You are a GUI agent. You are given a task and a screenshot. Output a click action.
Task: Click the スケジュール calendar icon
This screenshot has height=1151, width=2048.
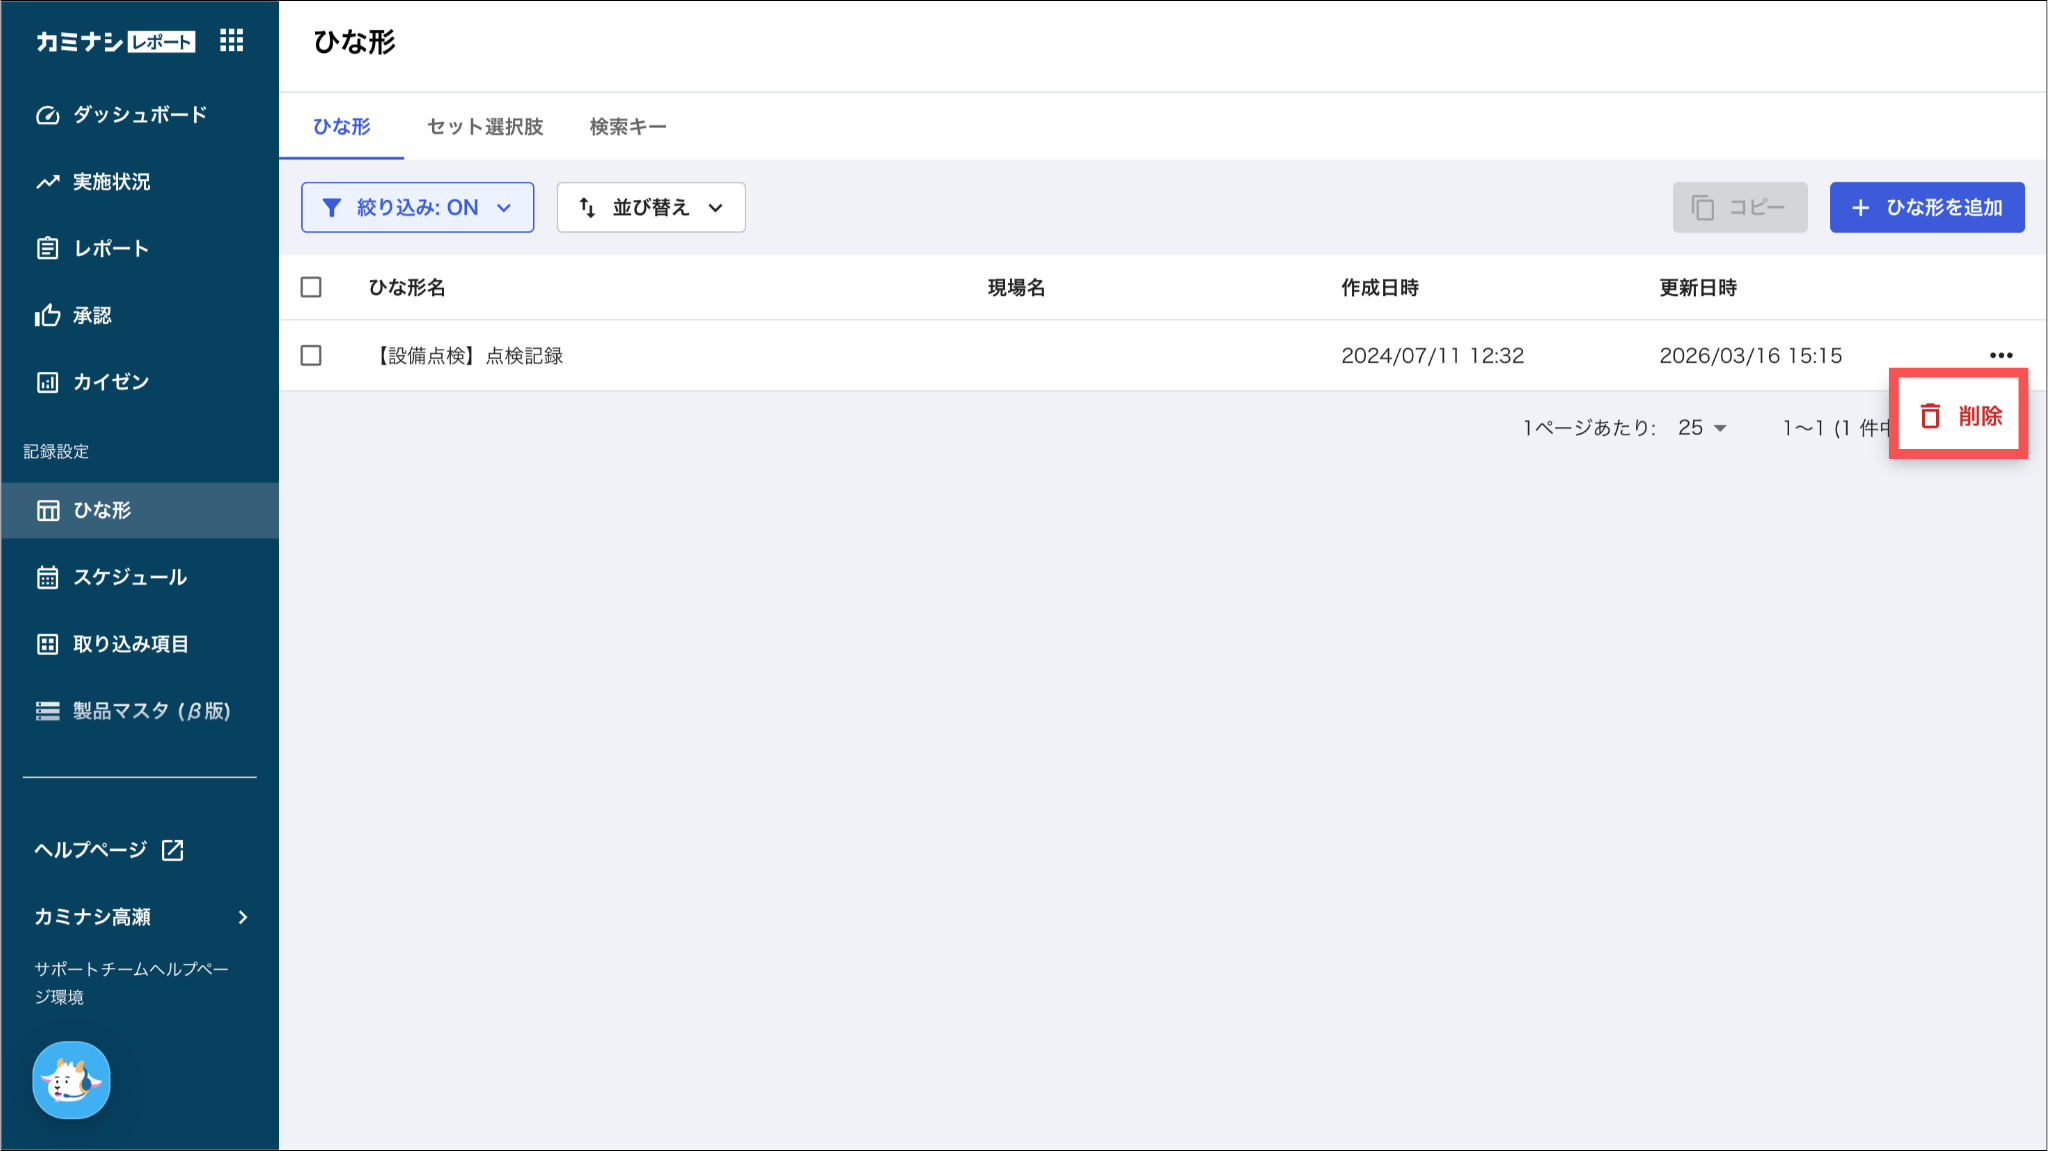[47, 577]
